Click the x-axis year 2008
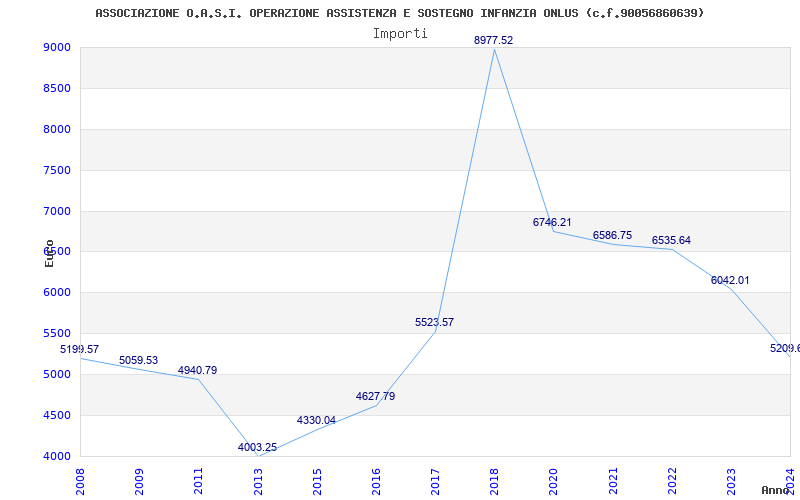The image size is (800, 500). [80, 481]
